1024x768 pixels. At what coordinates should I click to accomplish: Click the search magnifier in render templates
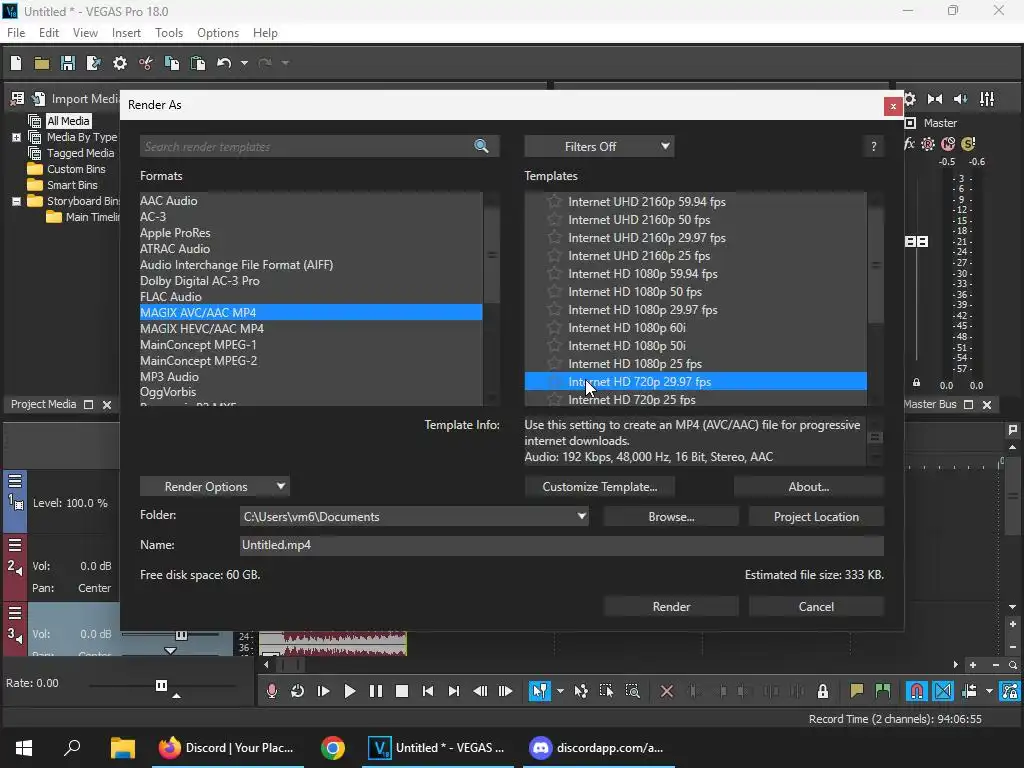click(481, 146)
